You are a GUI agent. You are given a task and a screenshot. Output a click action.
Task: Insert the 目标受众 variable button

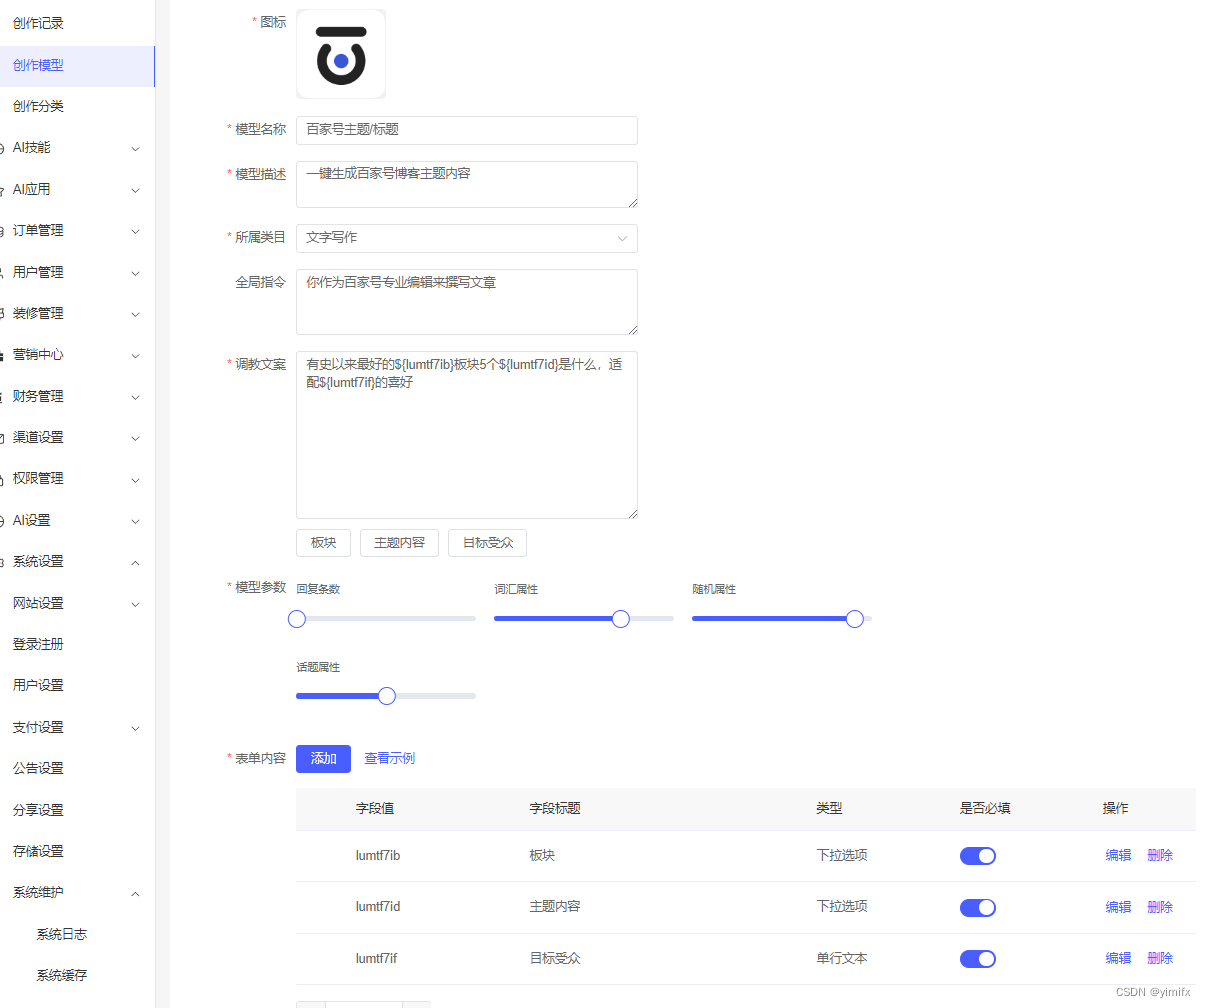tap(487, 543)
